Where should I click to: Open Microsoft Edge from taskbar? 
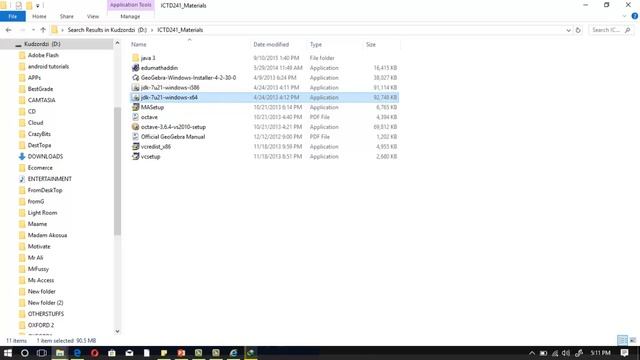tap(77, 353)
